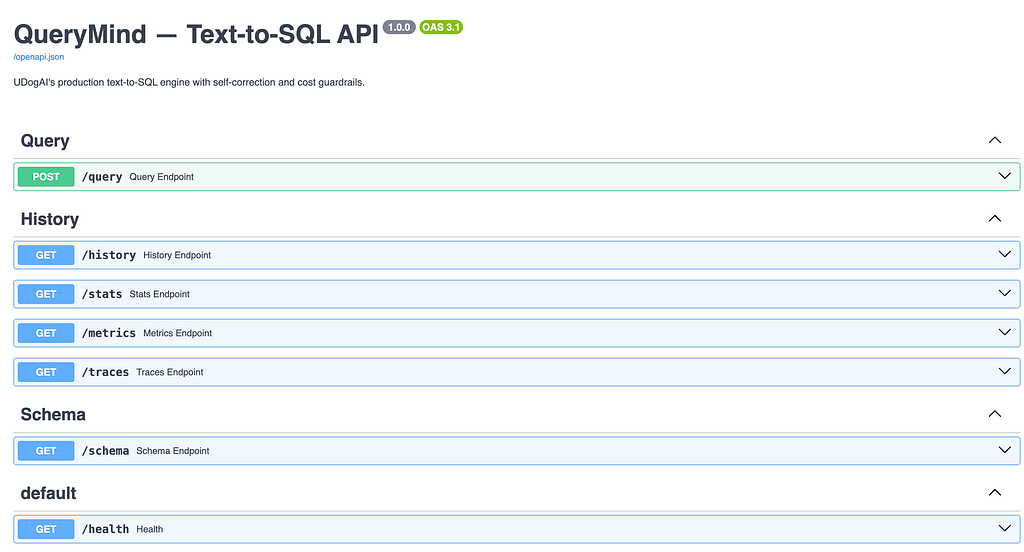Click the GET badge on /schema row
This screenshot has width=1024, height=552.
click(46, 451)
